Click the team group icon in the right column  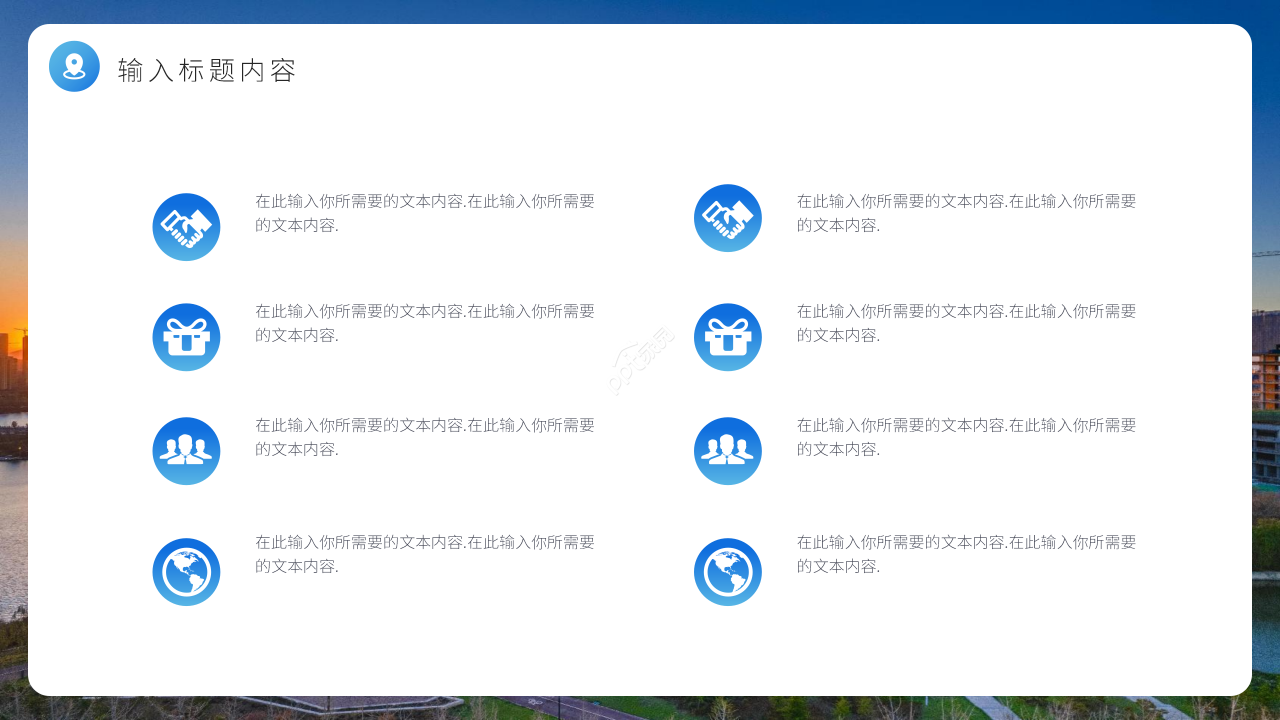coord(728,451)
